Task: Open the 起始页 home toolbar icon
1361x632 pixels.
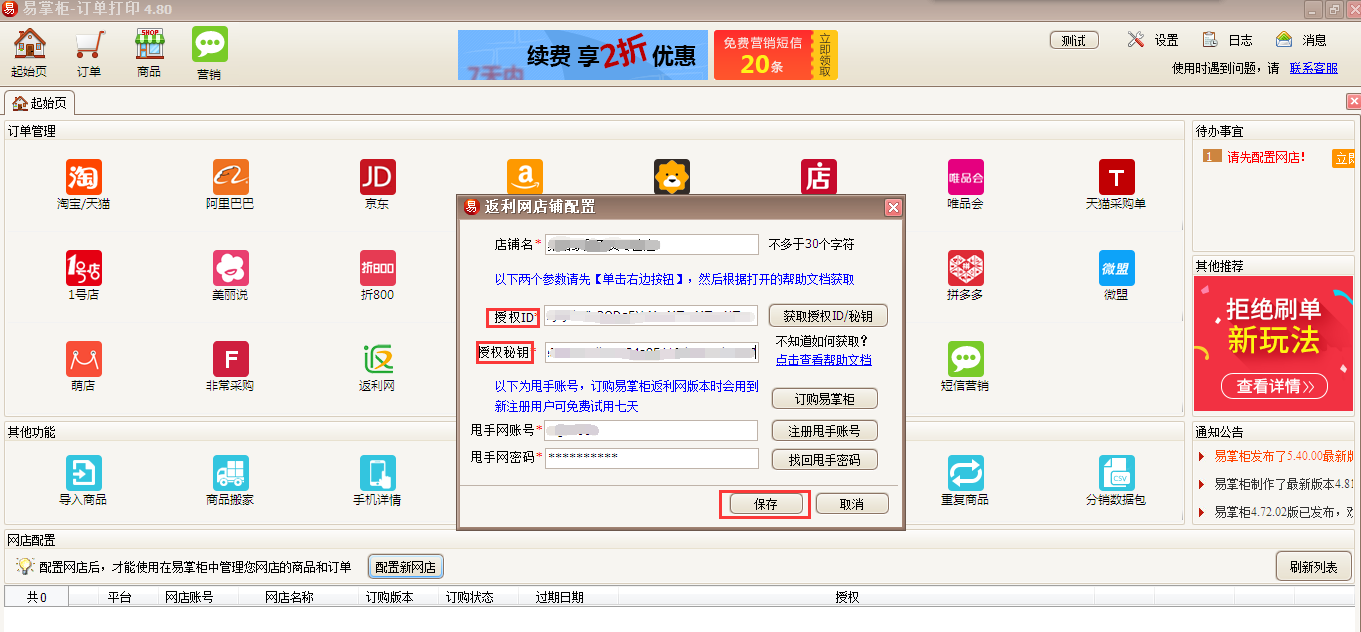Action: 29,53
